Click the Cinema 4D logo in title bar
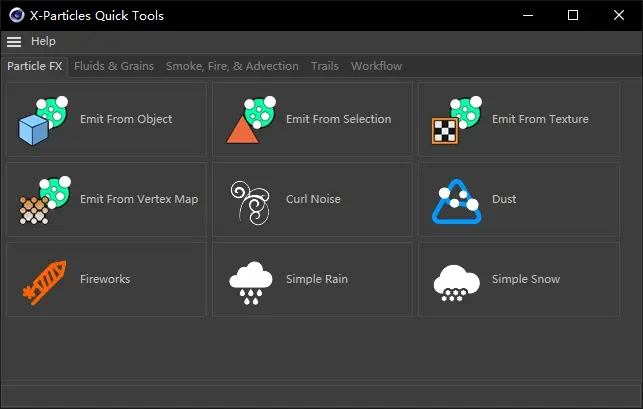 (16, 15)
